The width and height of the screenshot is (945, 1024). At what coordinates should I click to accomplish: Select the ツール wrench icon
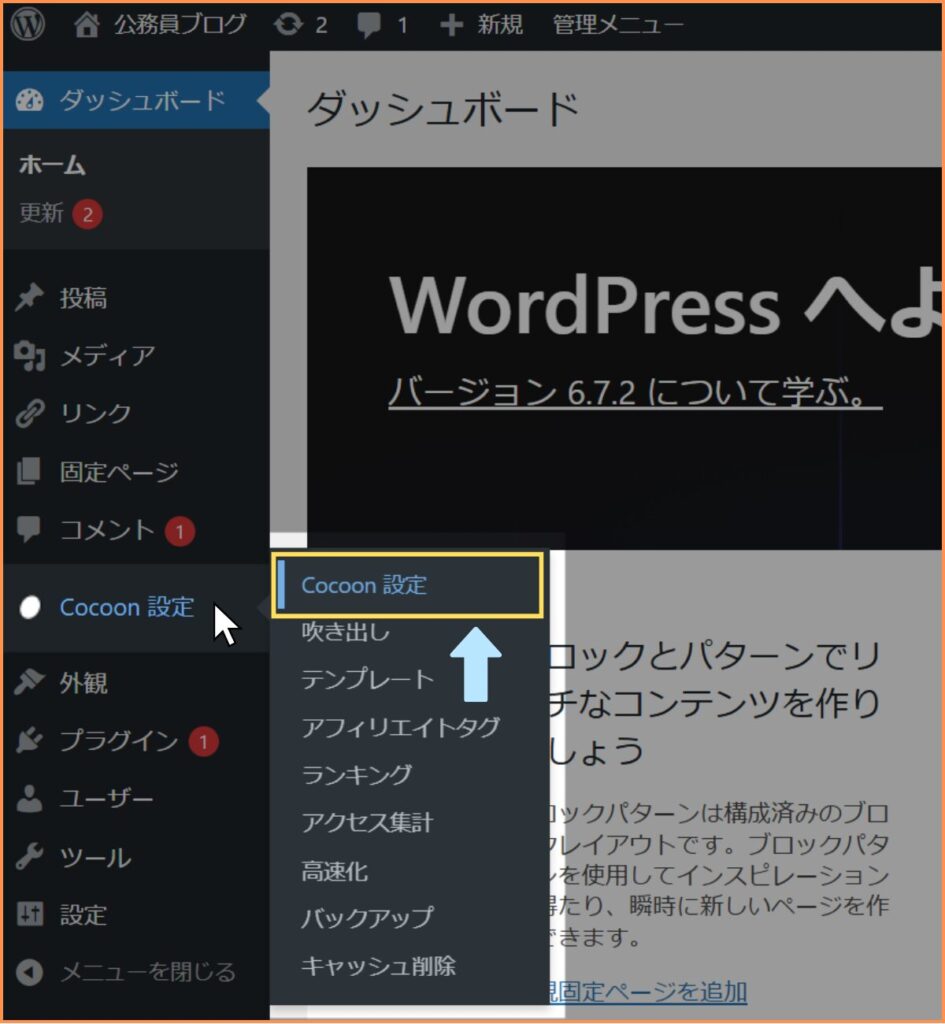click(x=30, y=857)
